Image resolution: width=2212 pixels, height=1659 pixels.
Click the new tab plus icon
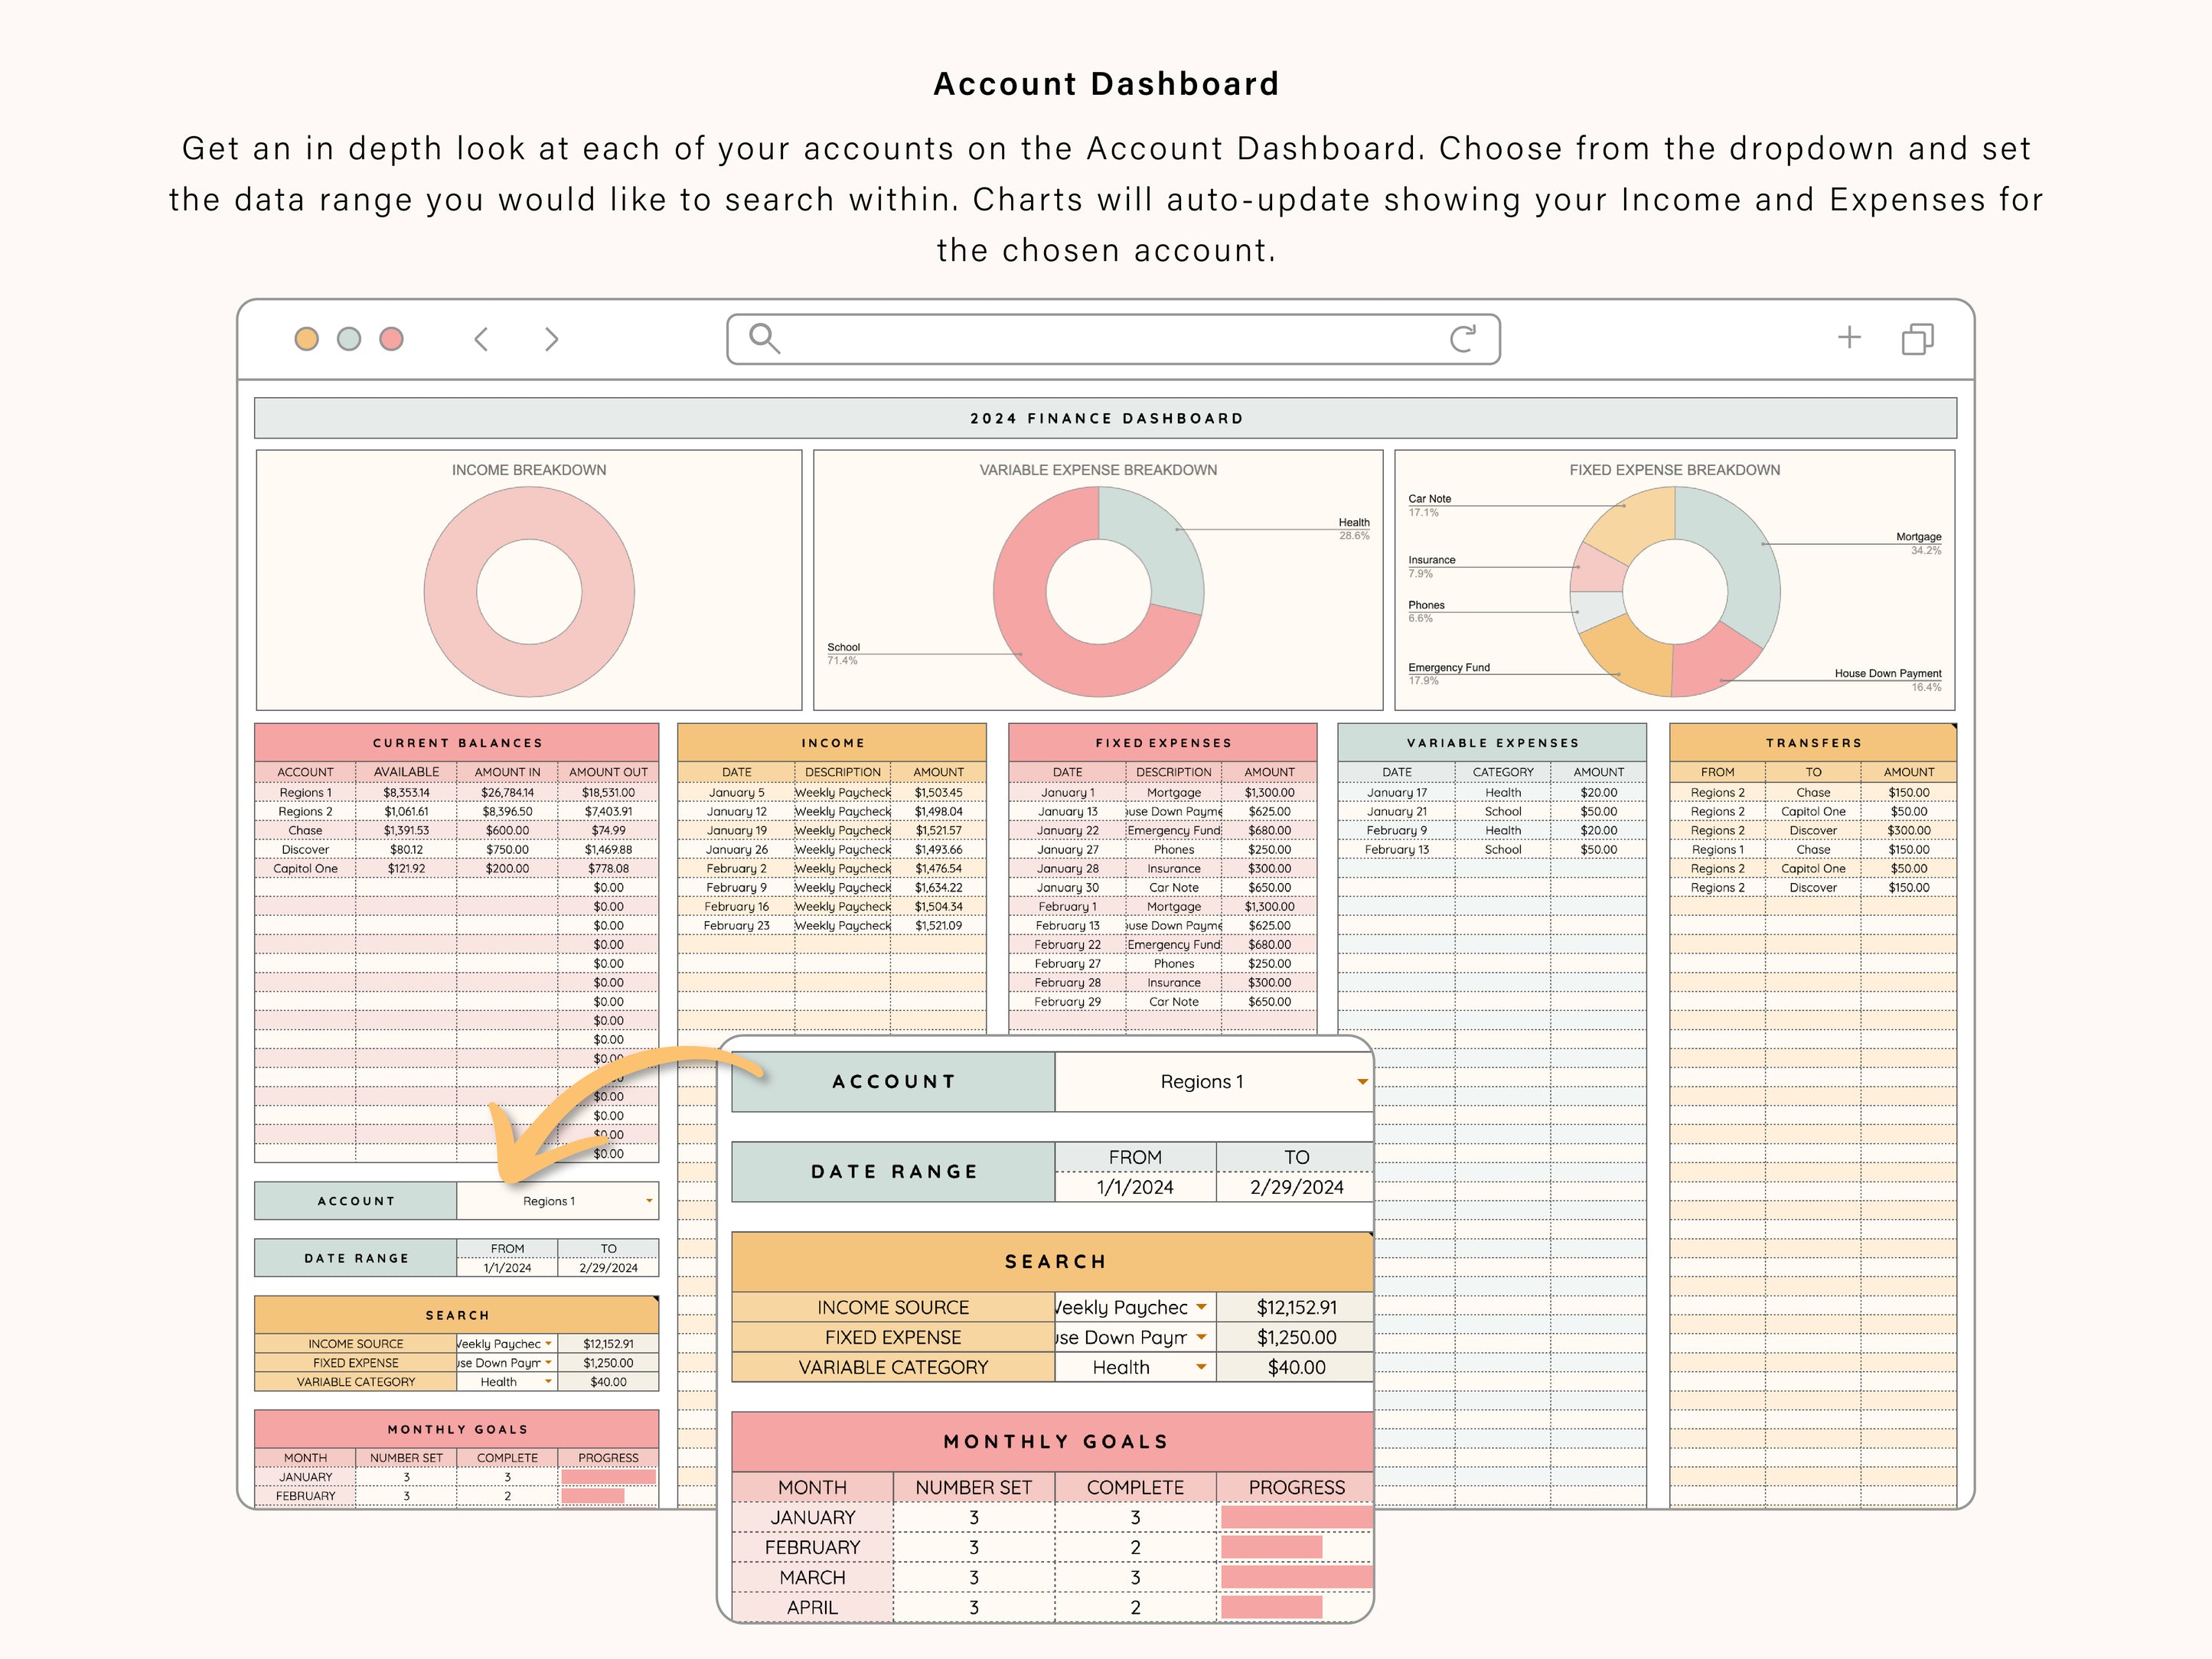pyautogui.click(x=1850, y=338)
